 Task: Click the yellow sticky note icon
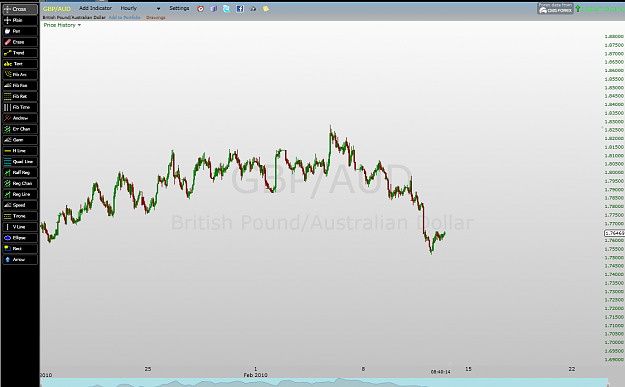click(266, 8)
